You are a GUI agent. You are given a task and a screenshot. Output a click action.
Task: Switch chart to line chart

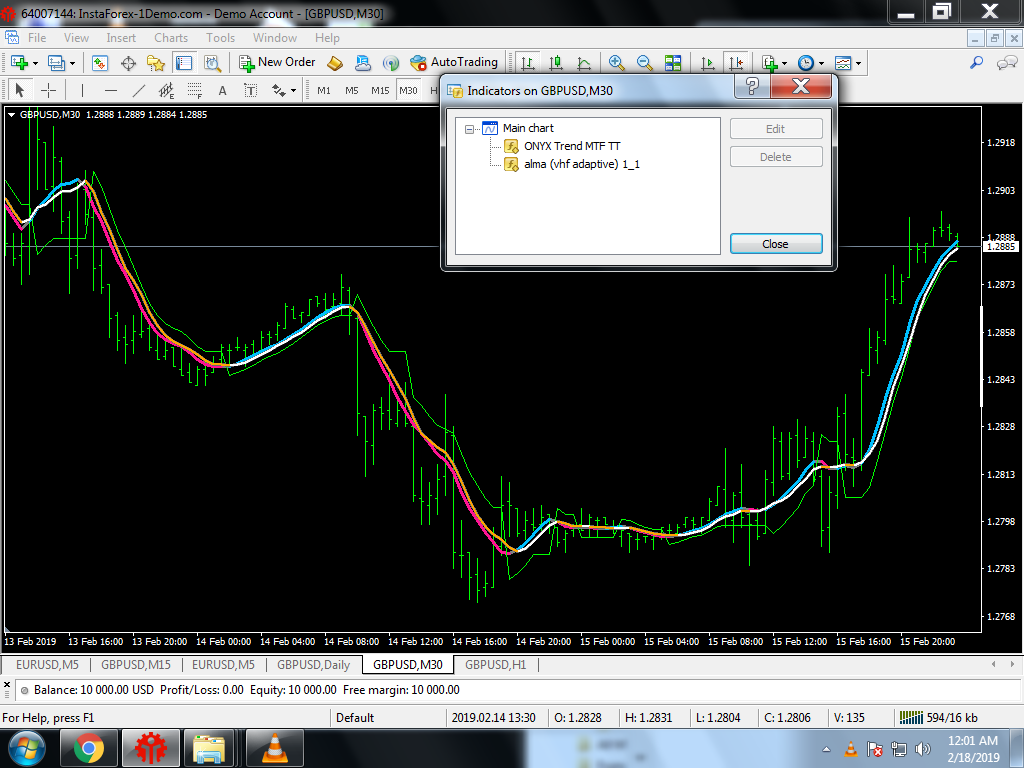coord(584,63)
